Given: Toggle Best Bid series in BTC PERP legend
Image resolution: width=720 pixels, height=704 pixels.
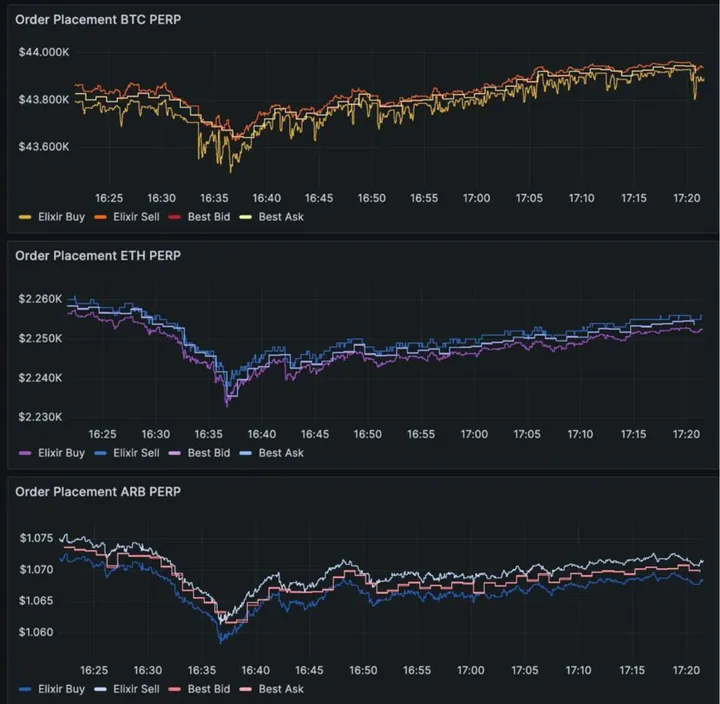Looking at the screenshot, I should coord(208,217).
